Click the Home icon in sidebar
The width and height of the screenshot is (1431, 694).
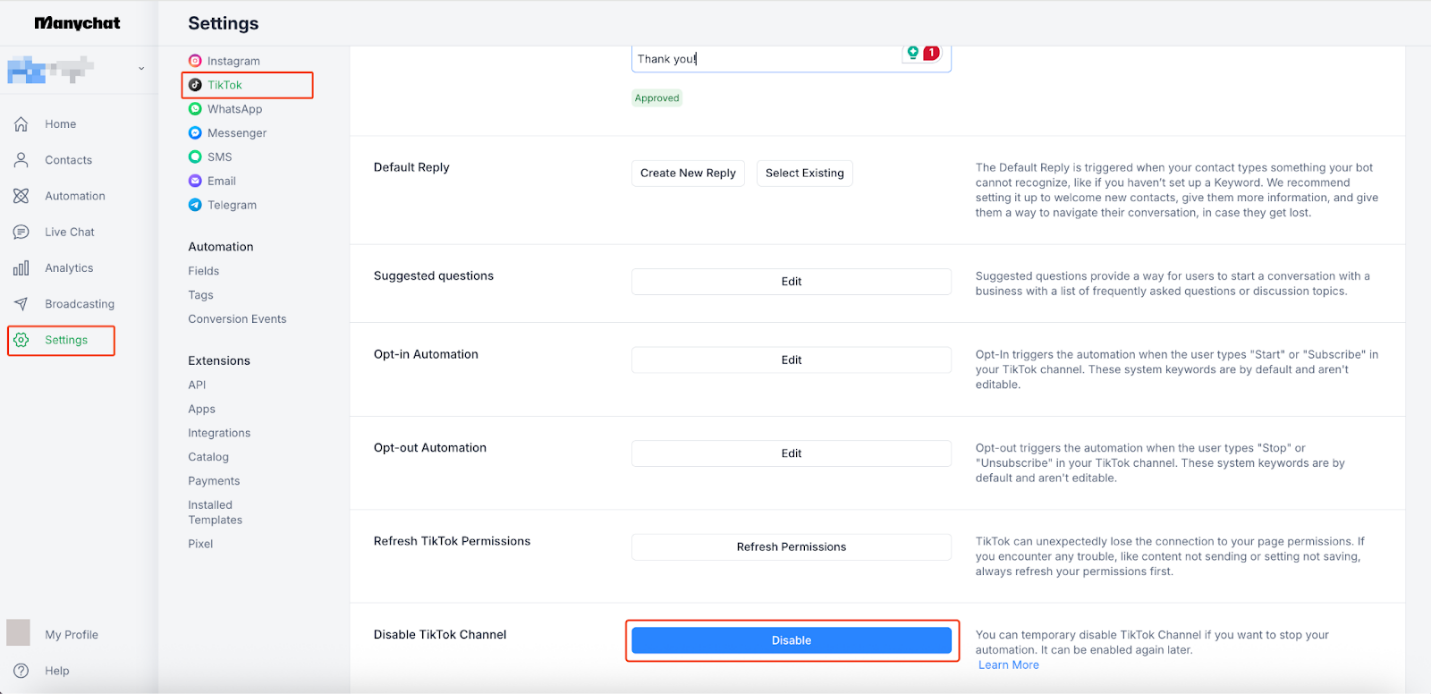point(20,124)
